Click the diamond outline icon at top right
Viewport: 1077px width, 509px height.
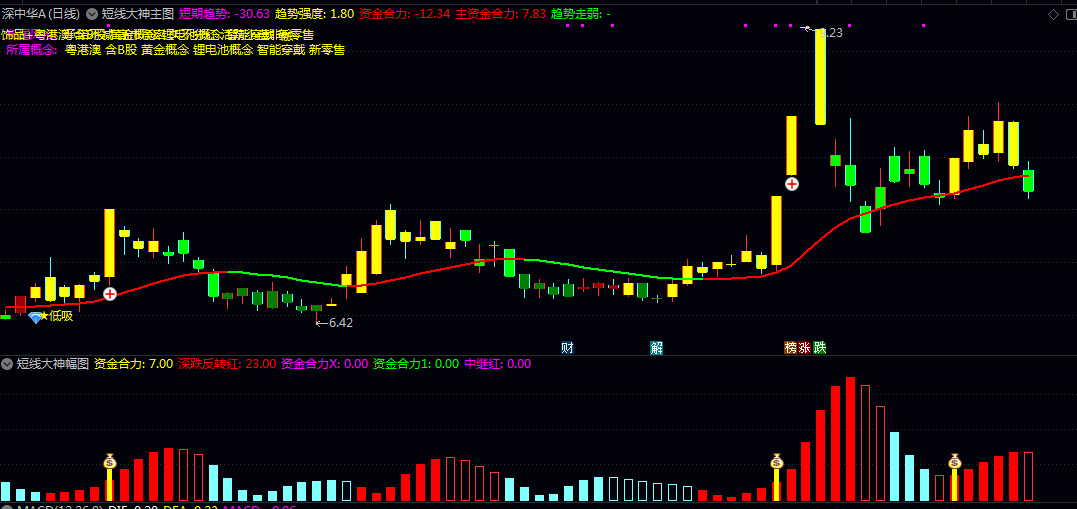click(1053, 14)
